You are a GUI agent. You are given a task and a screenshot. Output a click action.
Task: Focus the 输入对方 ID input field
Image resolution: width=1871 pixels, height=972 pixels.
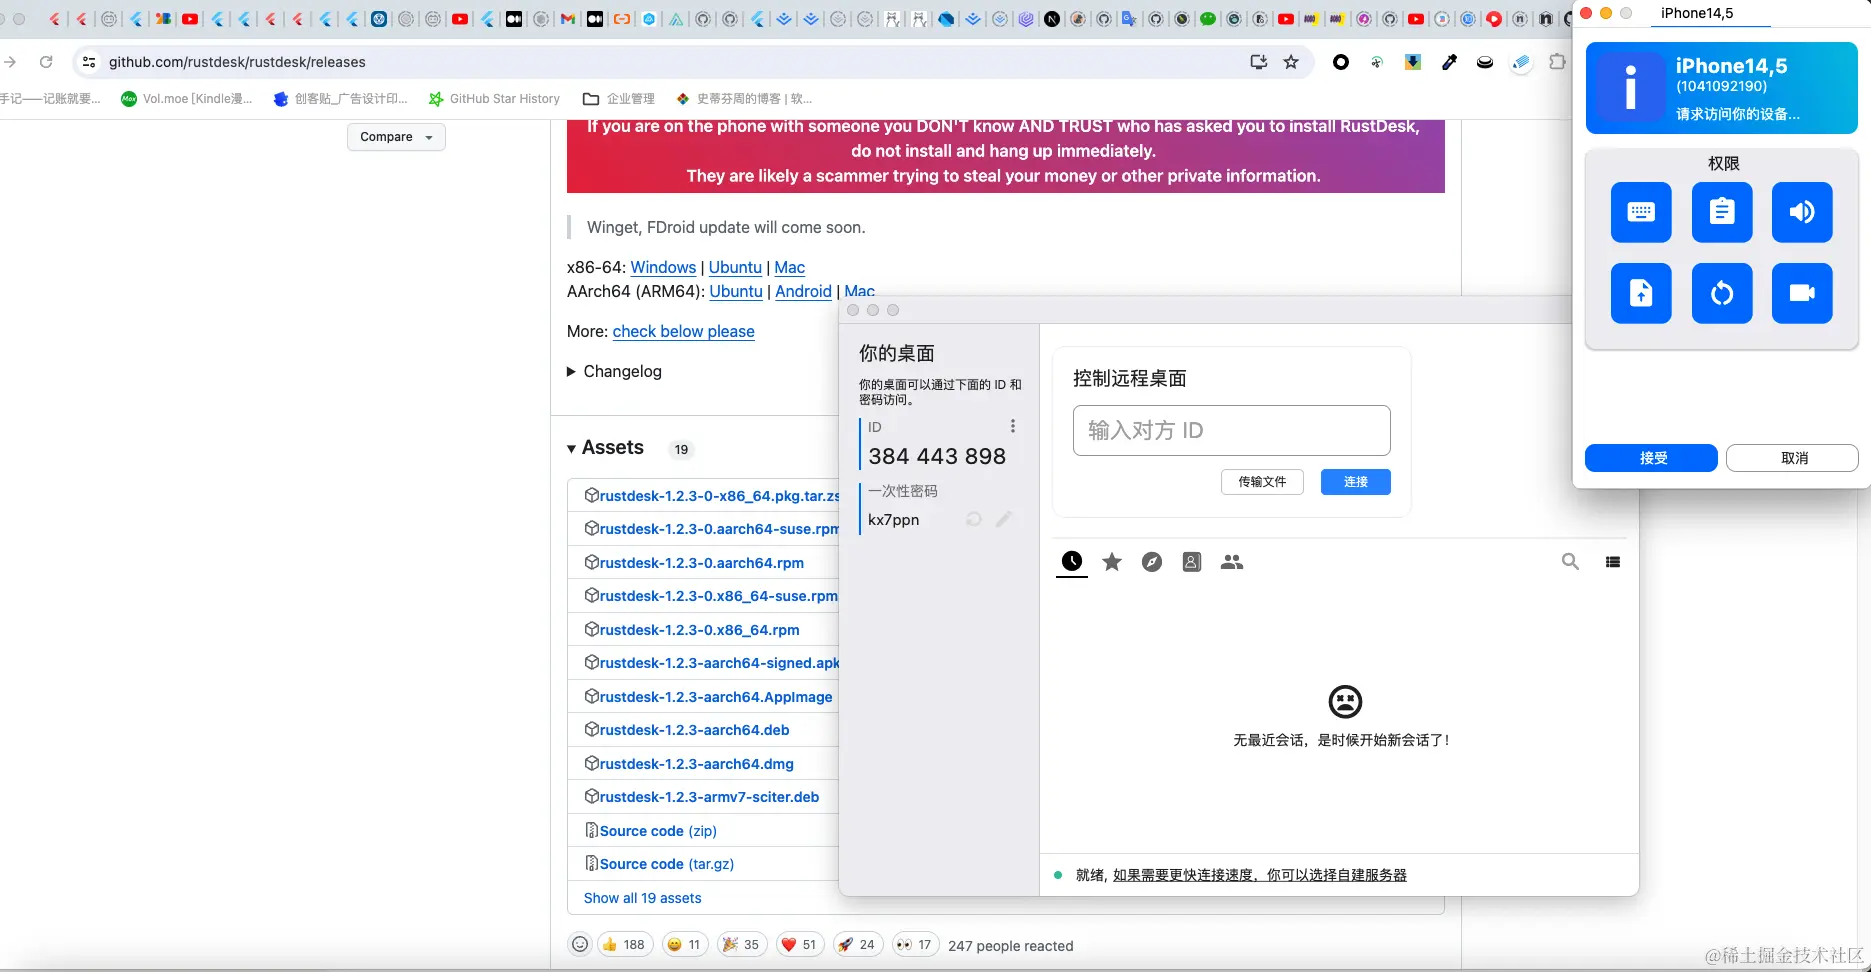point(1231,430)
